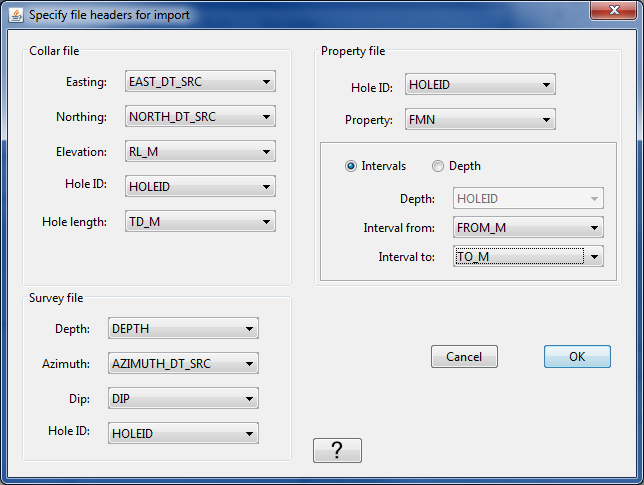Click the Interval from: label
This screenshot has width=644, height=485.
pos(399,228)
